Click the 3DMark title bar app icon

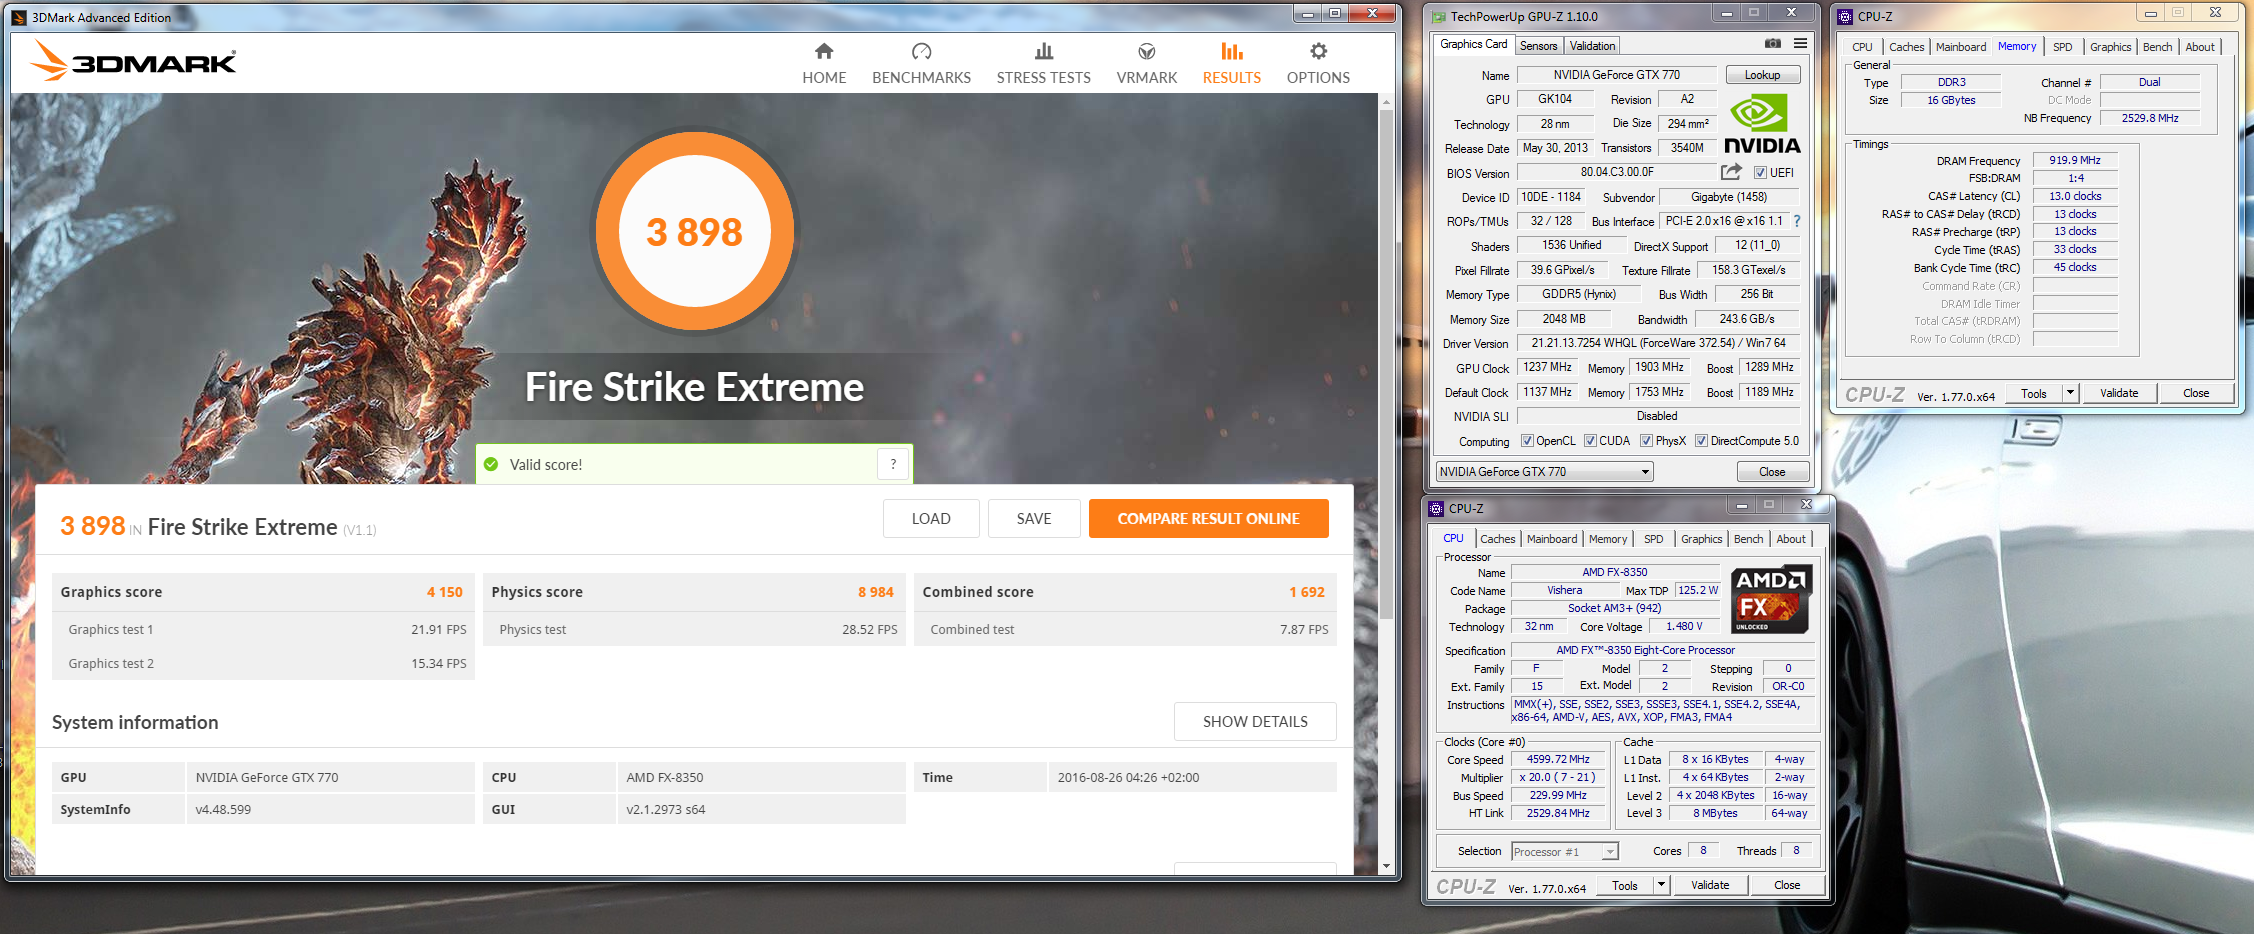[19, 17]
